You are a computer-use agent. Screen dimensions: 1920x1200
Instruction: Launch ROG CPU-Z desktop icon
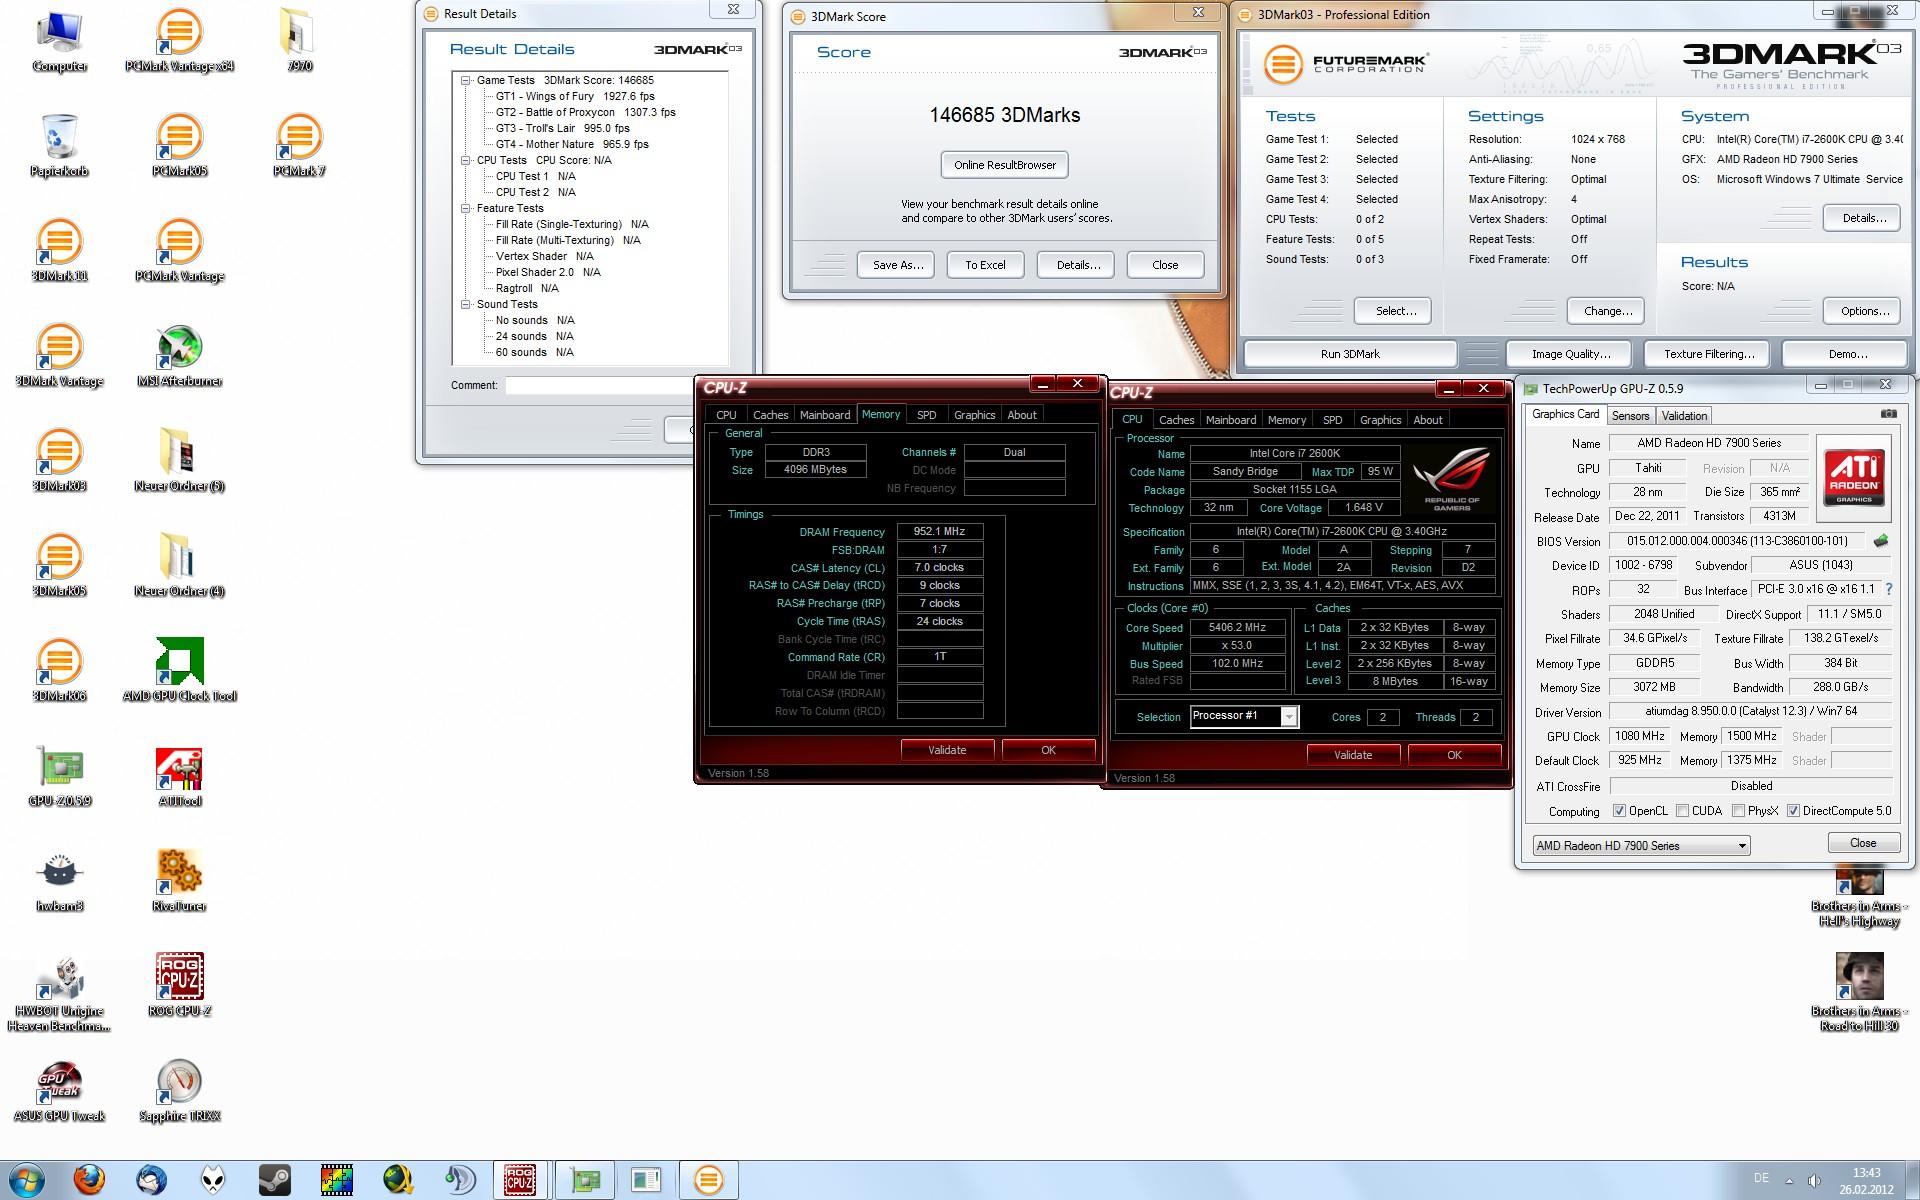point(179,986)
